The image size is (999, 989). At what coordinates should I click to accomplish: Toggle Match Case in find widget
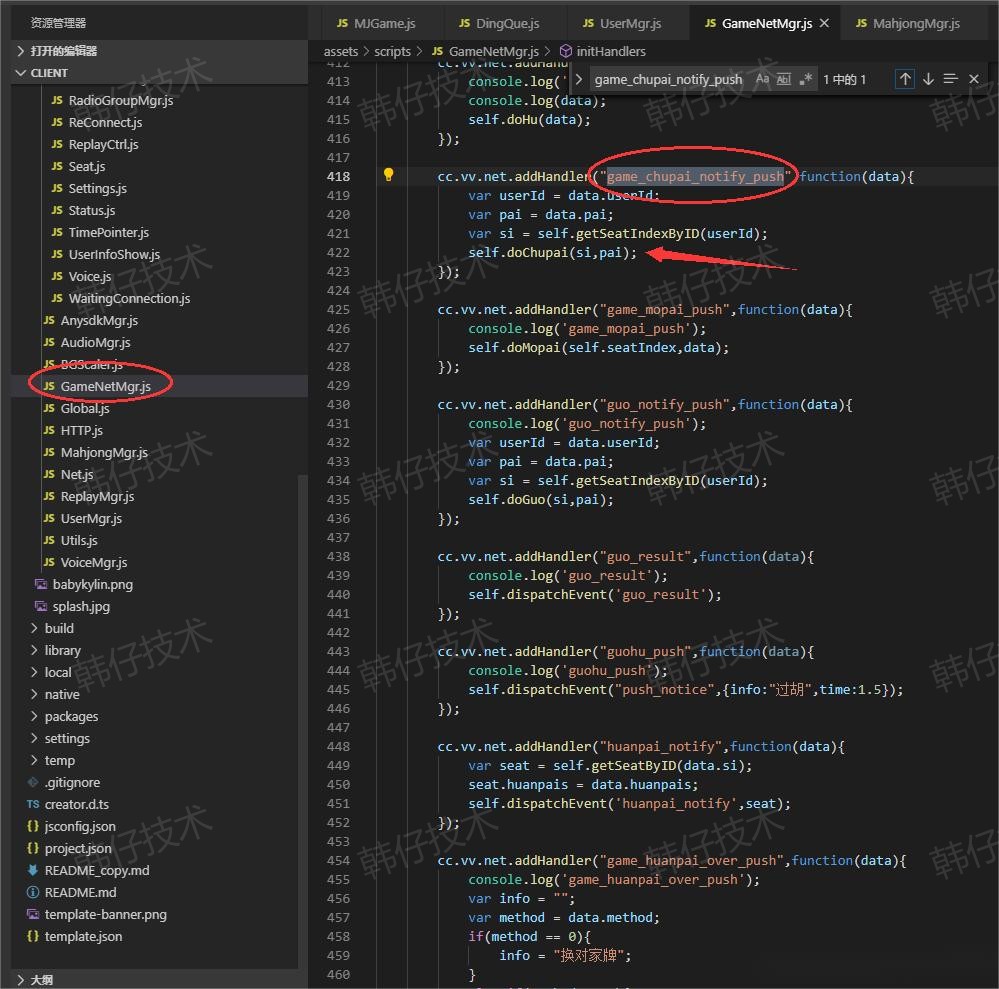763,79
